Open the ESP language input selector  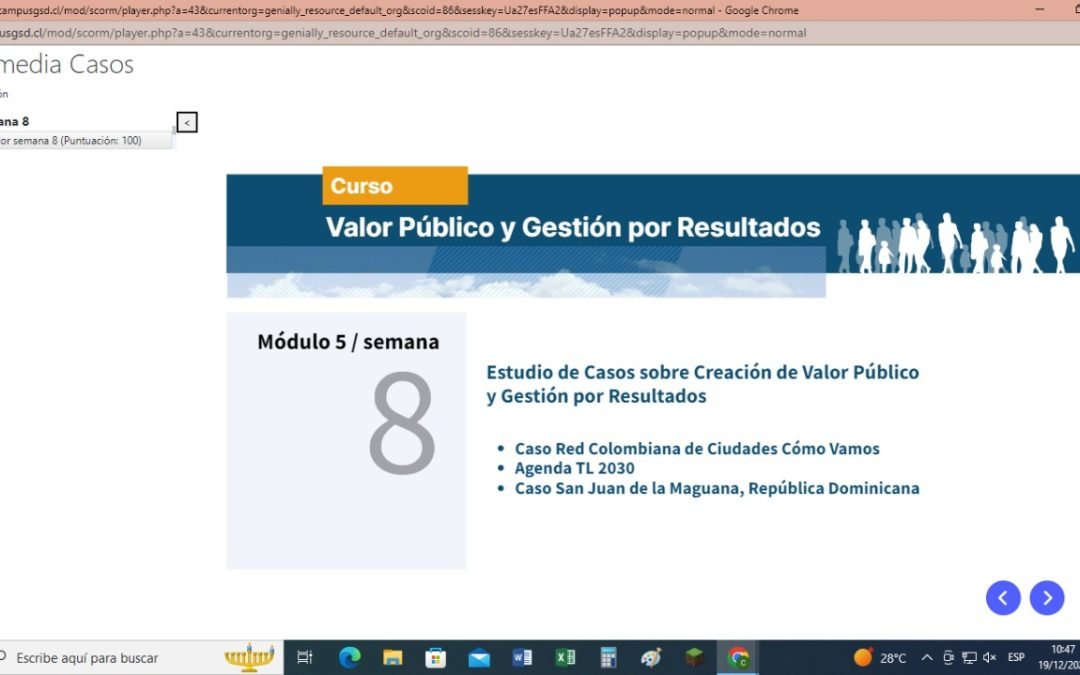1016,657
